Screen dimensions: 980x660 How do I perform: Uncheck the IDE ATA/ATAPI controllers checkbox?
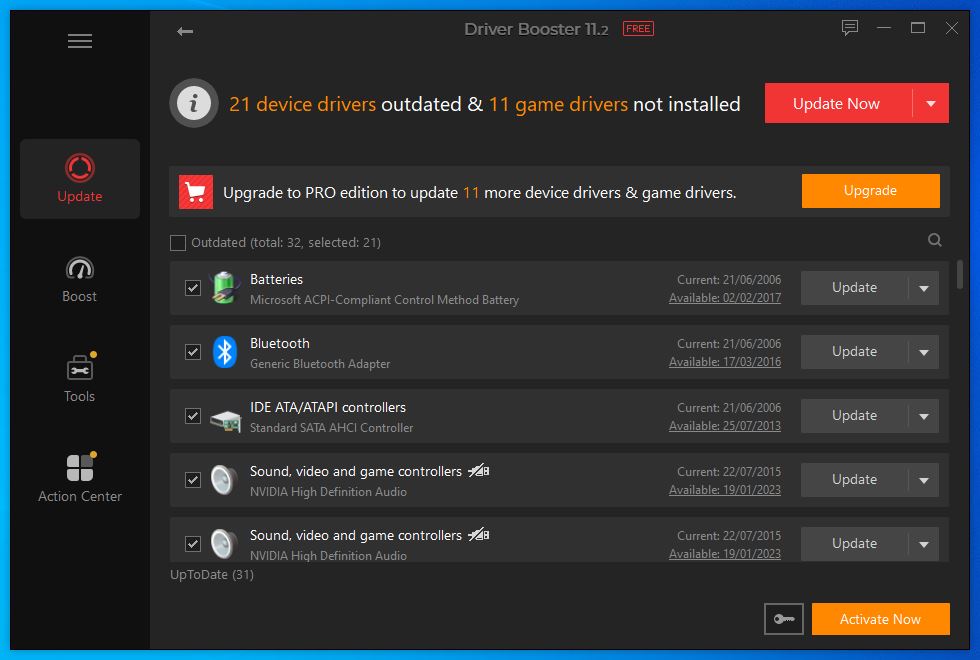[x=192, y=416]
